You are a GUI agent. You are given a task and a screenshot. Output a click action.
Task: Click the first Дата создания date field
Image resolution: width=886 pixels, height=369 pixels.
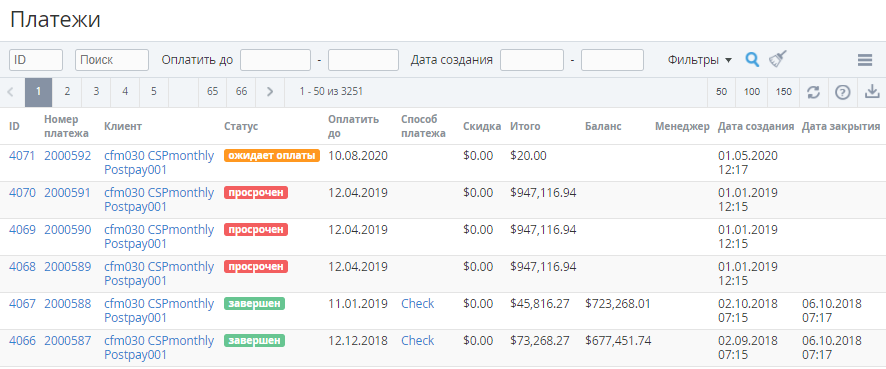click(532, 60)
